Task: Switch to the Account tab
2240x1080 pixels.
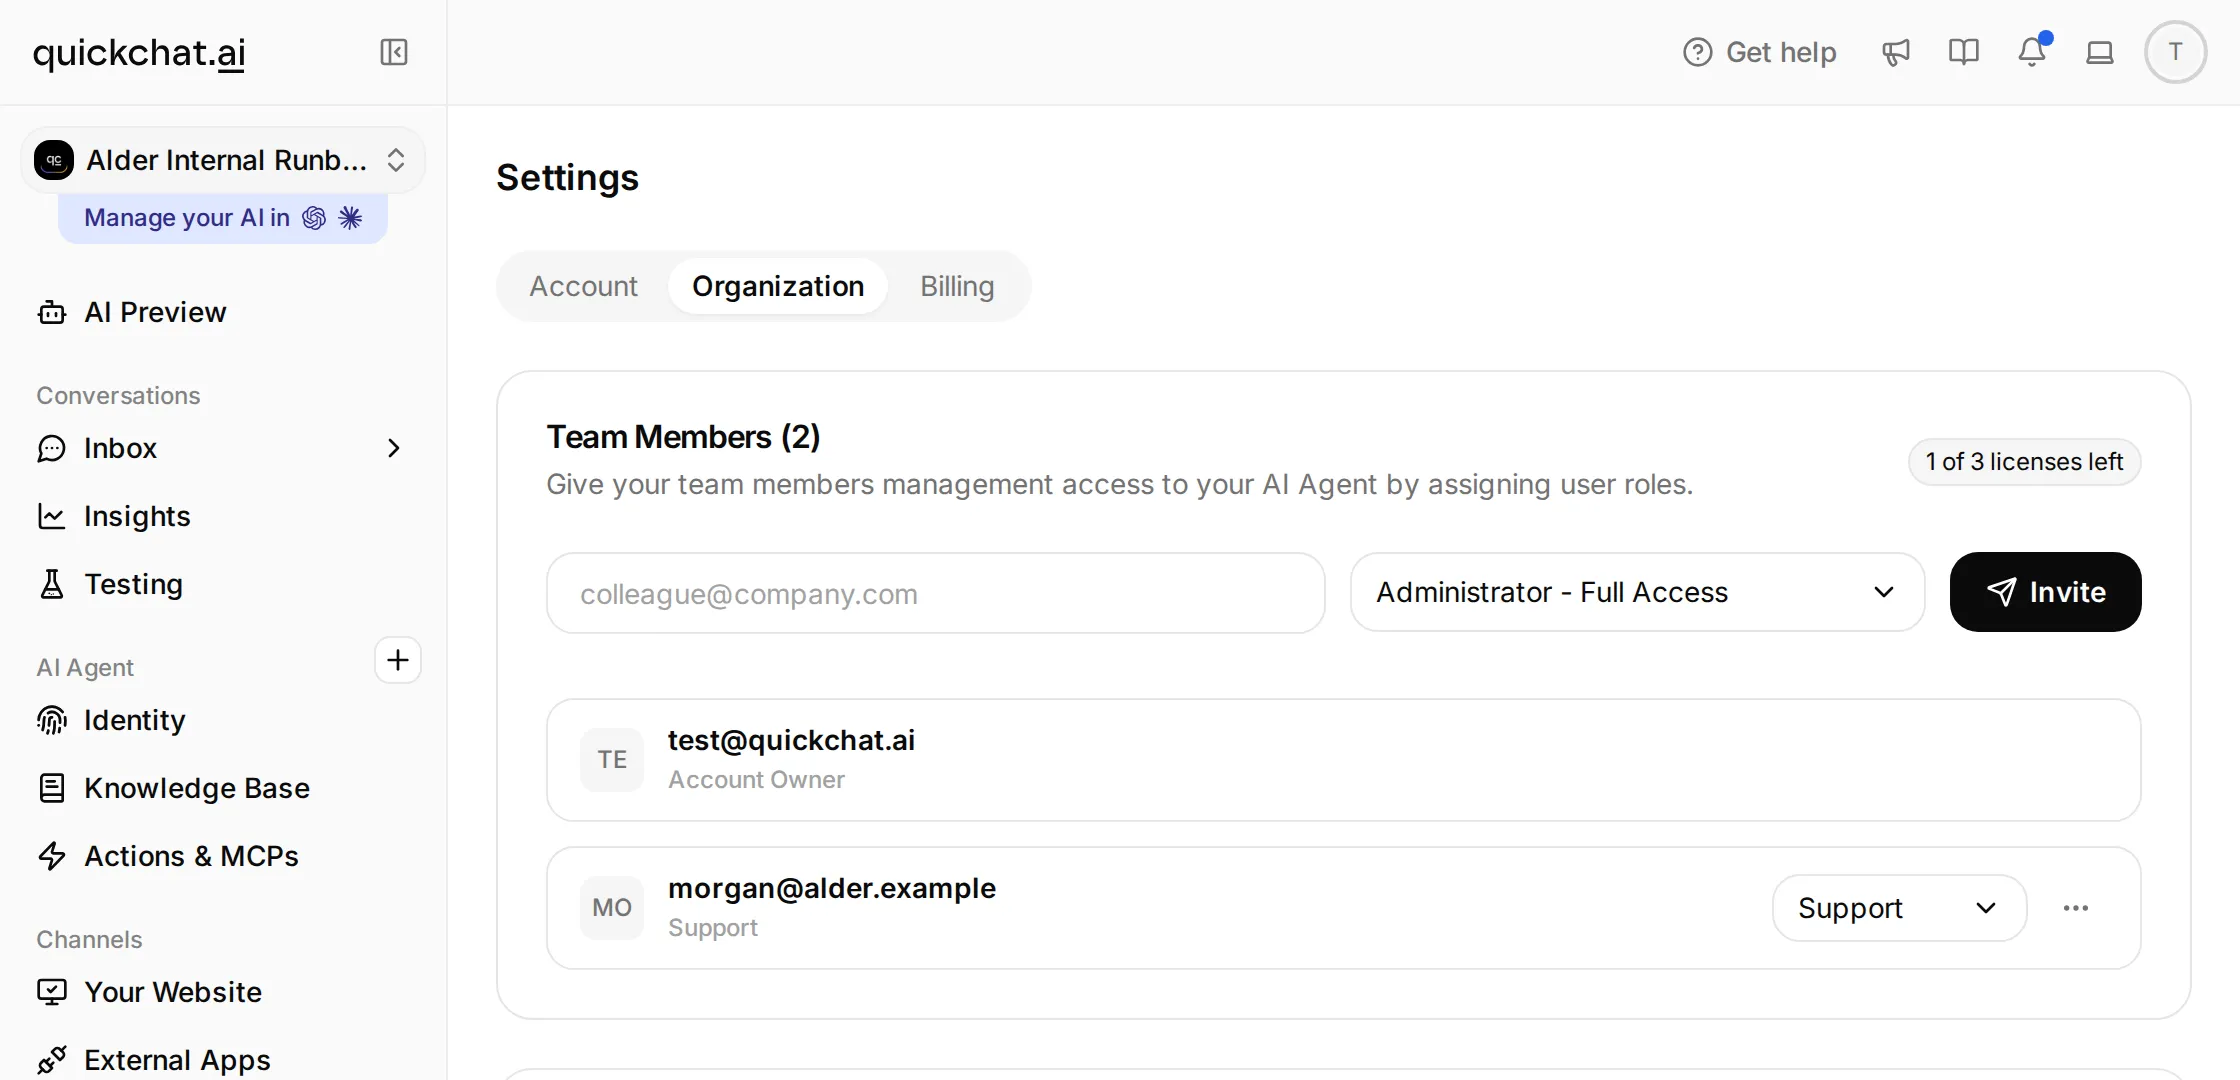Action: [x=583, y=286]
